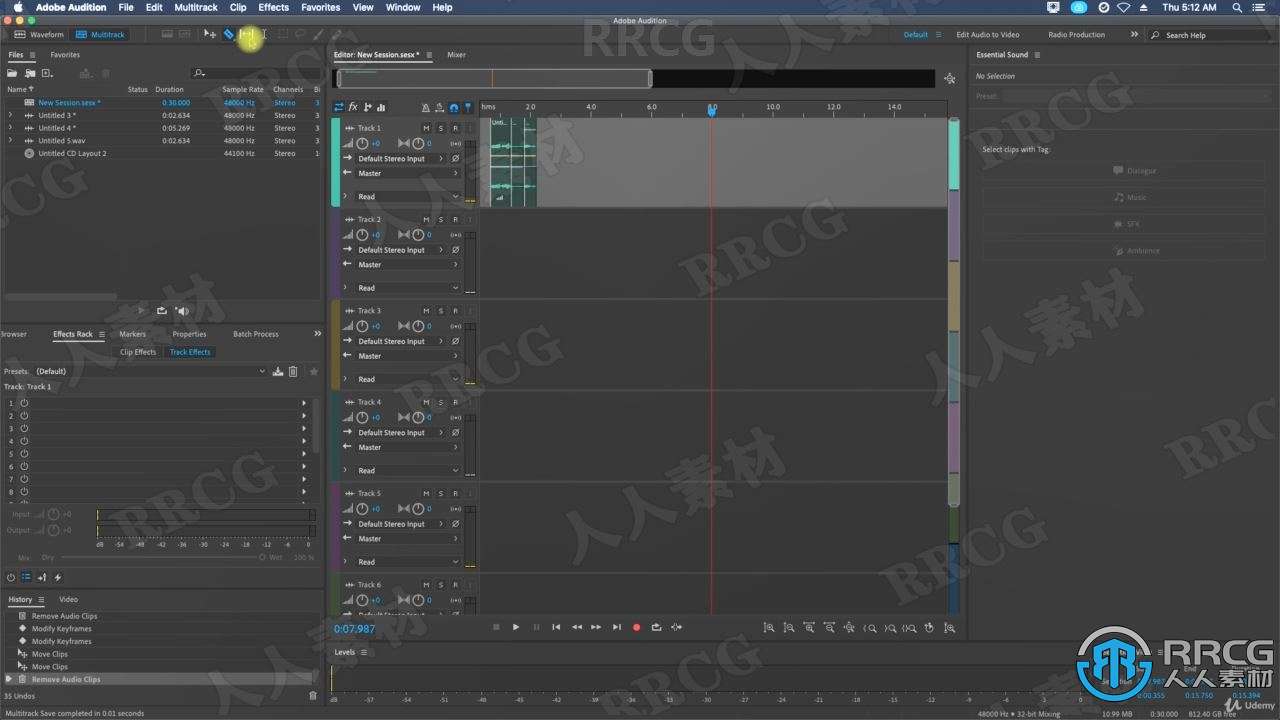1280x720 pixels.
Task: Show the Sends section in editor
Action: [x=368, y=107]
